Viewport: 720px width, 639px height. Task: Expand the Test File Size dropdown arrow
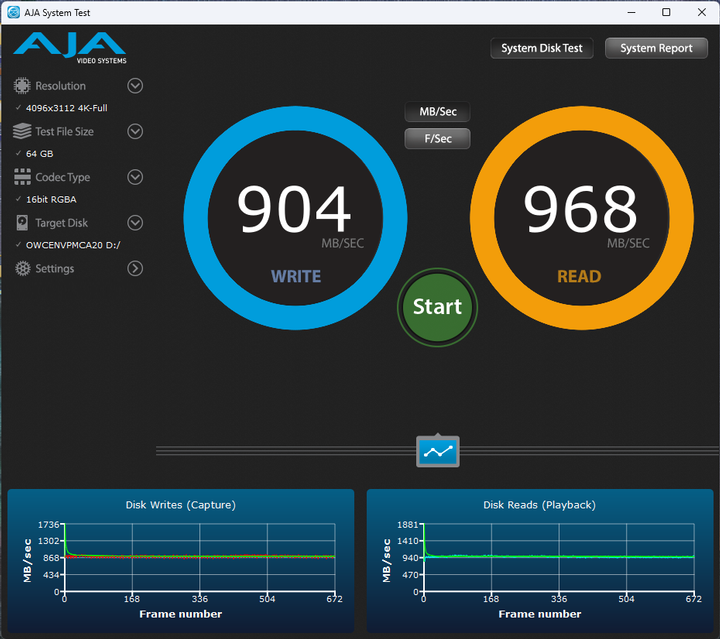pyautogui.click(x=135, y=131)
